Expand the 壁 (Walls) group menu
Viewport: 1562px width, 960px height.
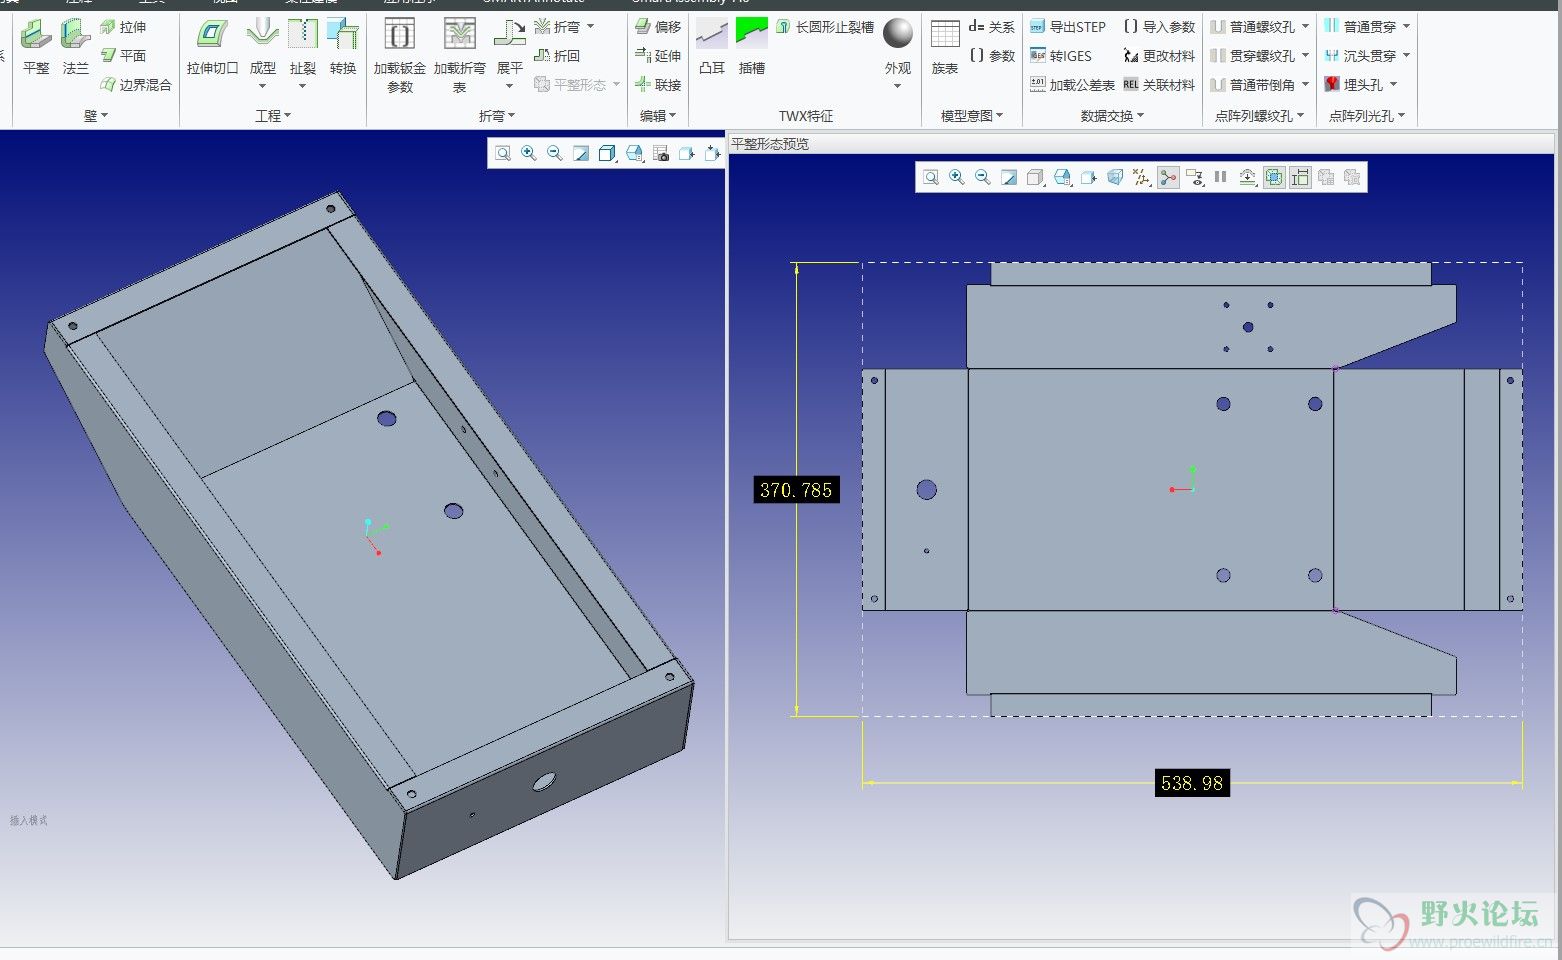pyautogui.click(x=96, y=116)
